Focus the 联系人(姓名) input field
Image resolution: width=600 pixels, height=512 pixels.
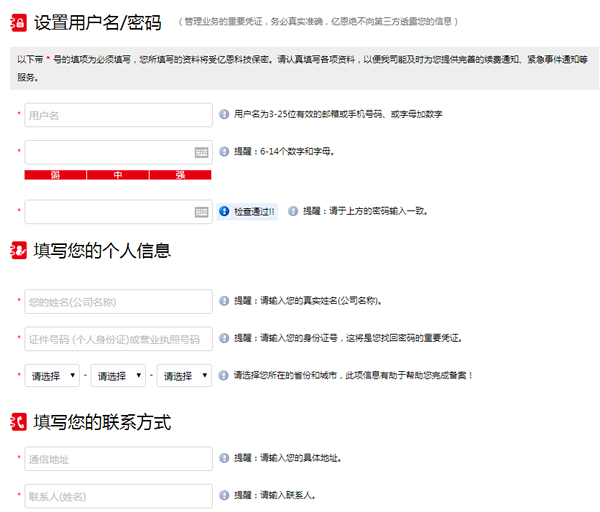119,496
